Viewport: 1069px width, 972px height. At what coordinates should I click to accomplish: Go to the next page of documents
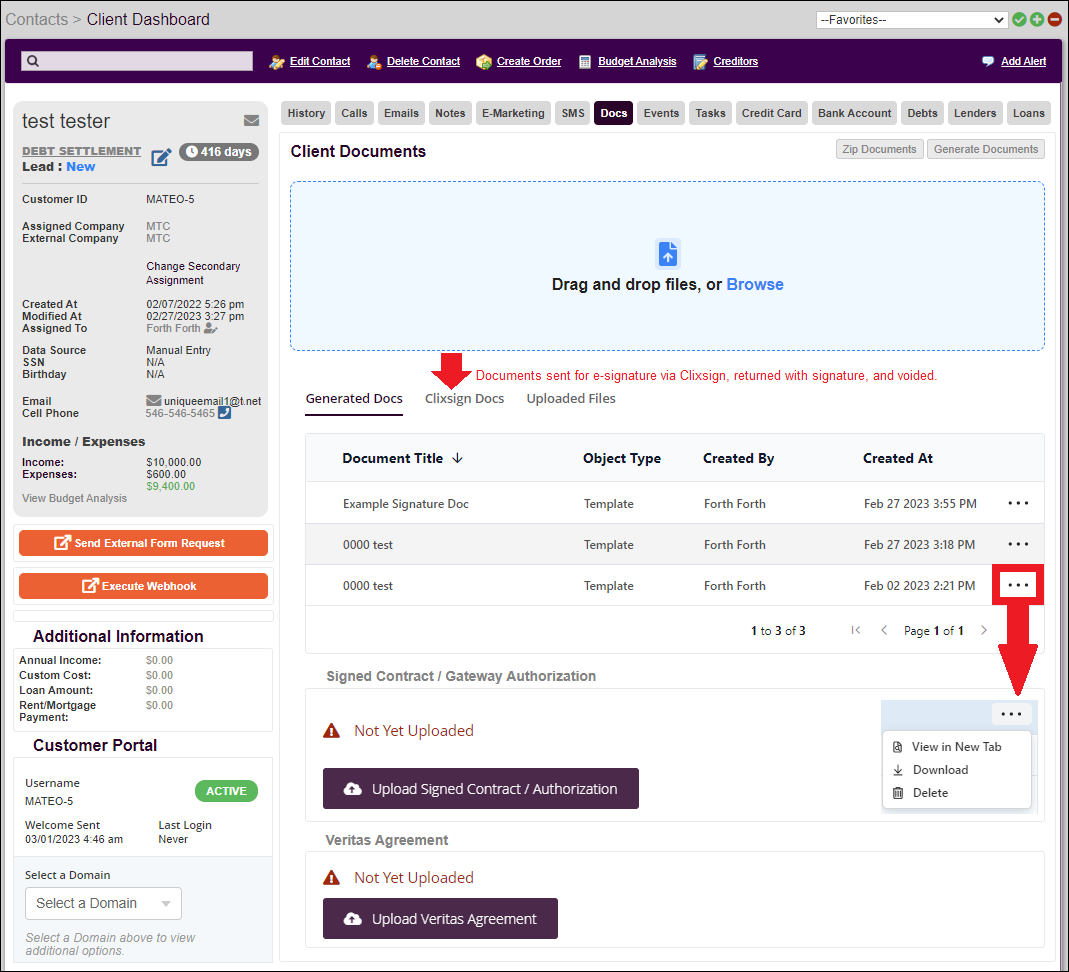(x=984, y=631)
